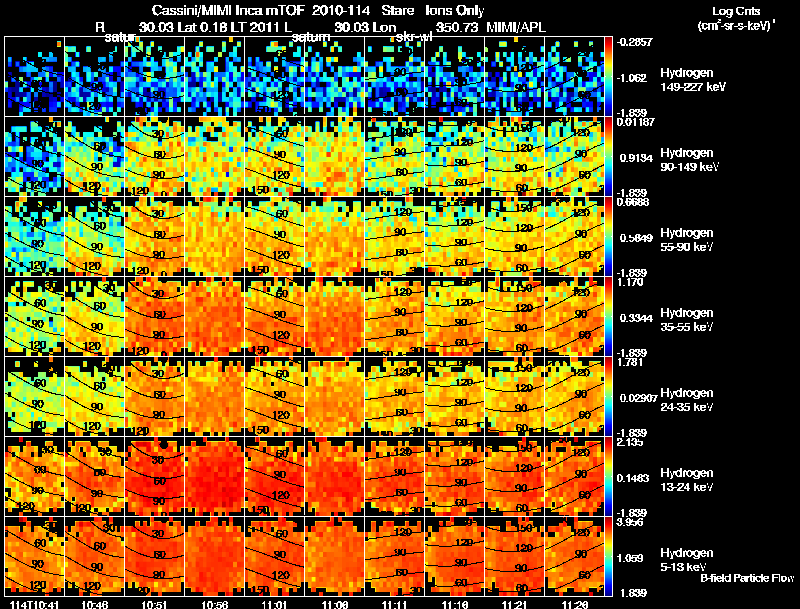Click the 11:16 panel in the 24-35 keV row
Viewport: 800px width, 609px height.
[455, 396]
